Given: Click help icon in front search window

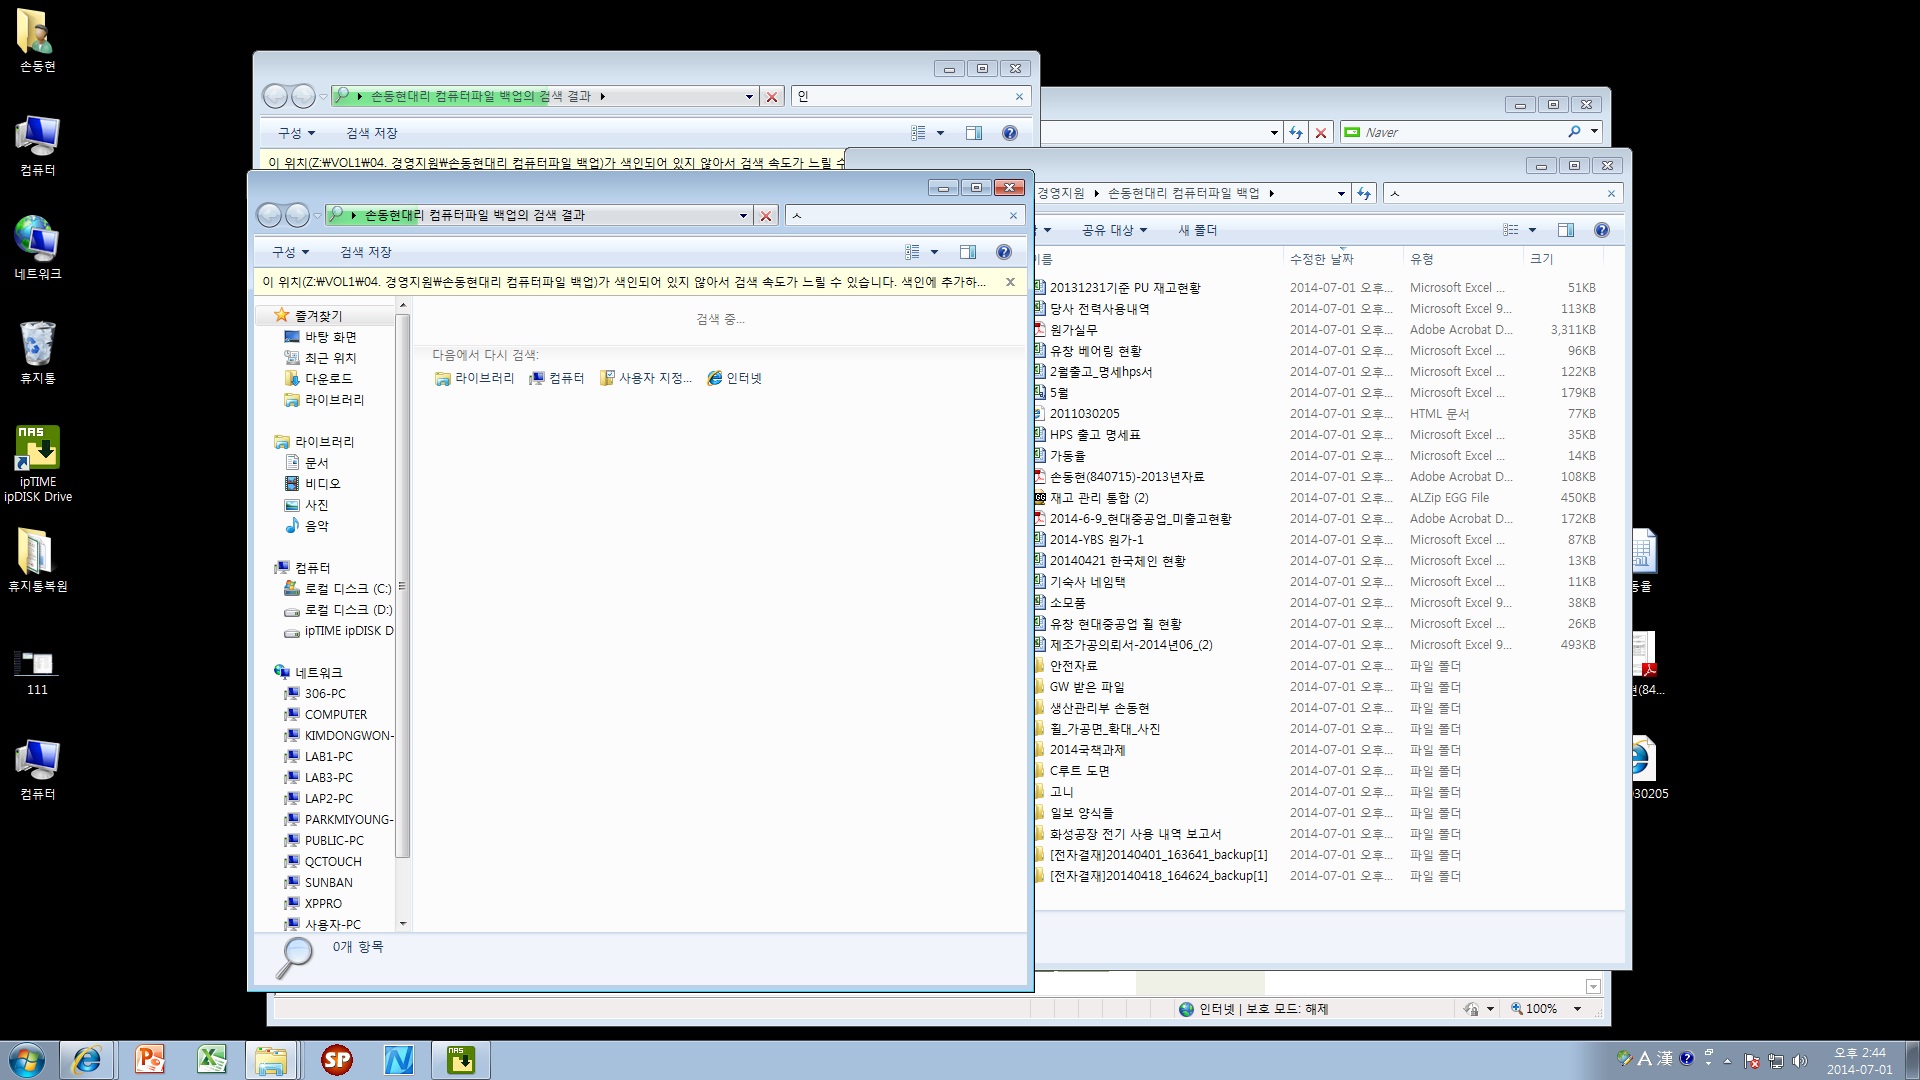Looking at the screenshot, I should coord(1003,252).
